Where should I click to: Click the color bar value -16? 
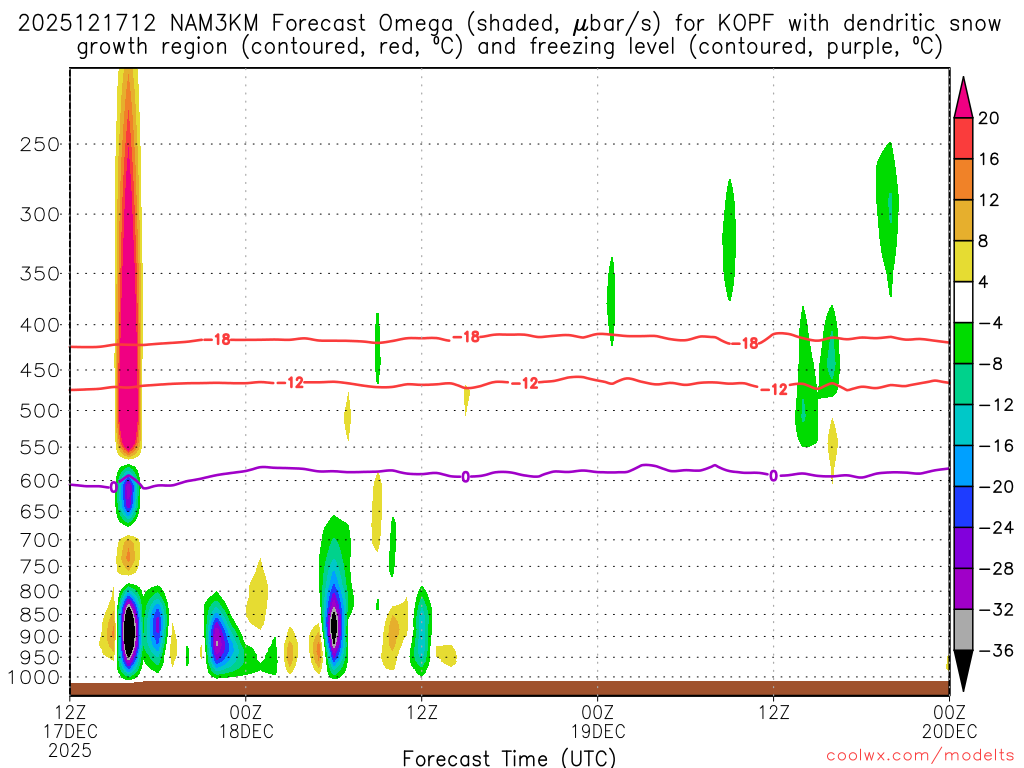996,446
